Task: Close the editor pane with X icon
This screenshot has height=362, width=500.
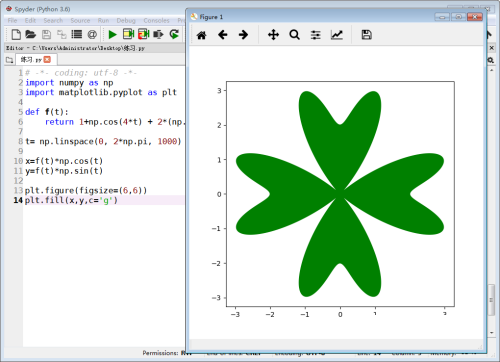Action: point(491,48)
